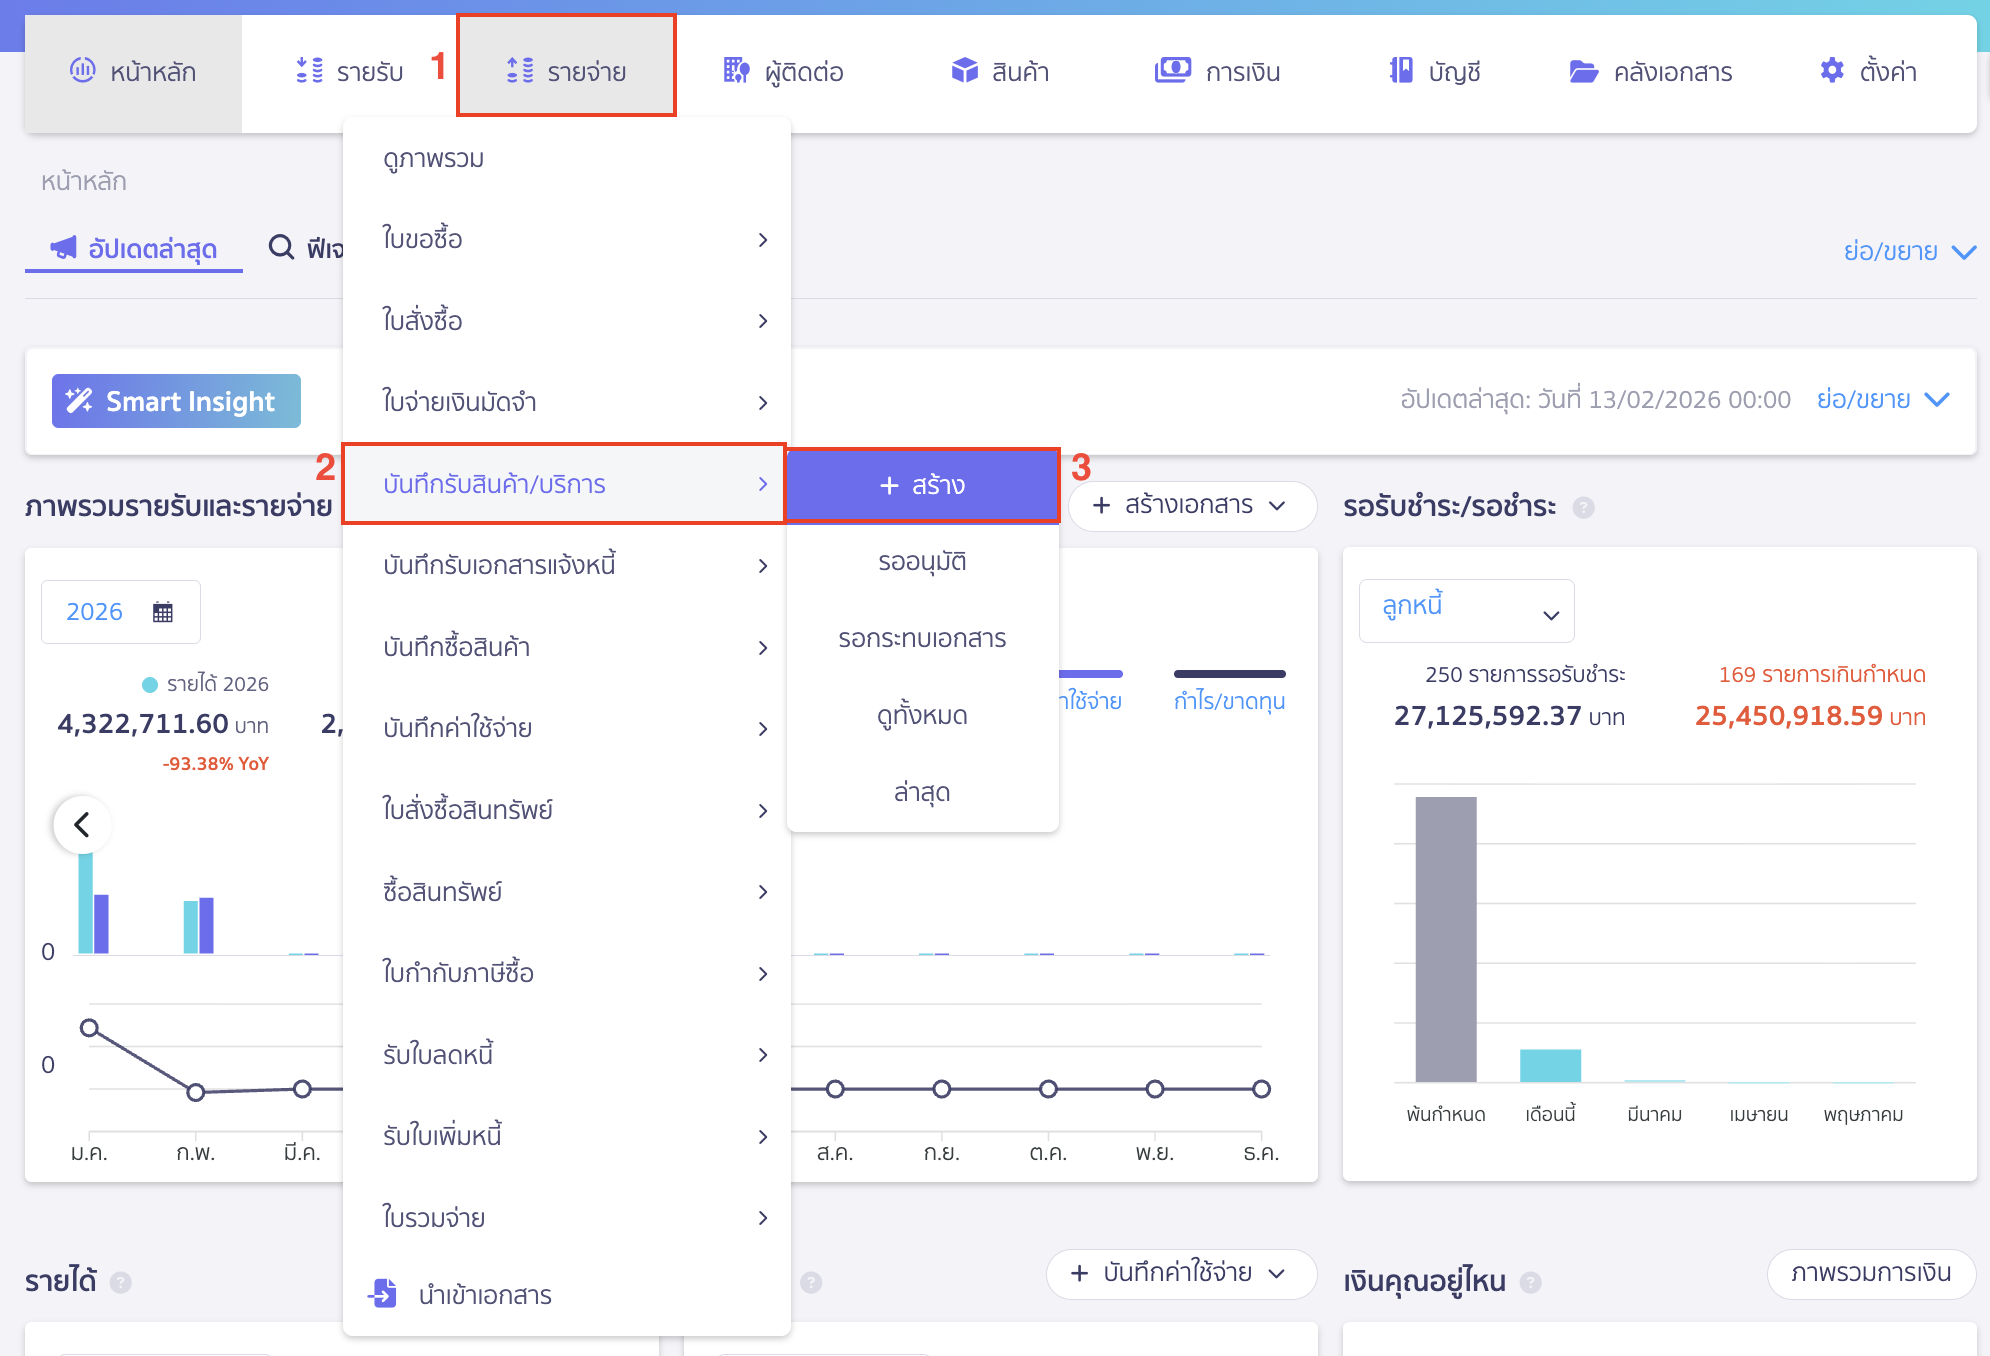This screenshot has width=1990, height=1356.
Task: Open the ผู้ติดต่อ contacts section
Action: coord(784,71)
